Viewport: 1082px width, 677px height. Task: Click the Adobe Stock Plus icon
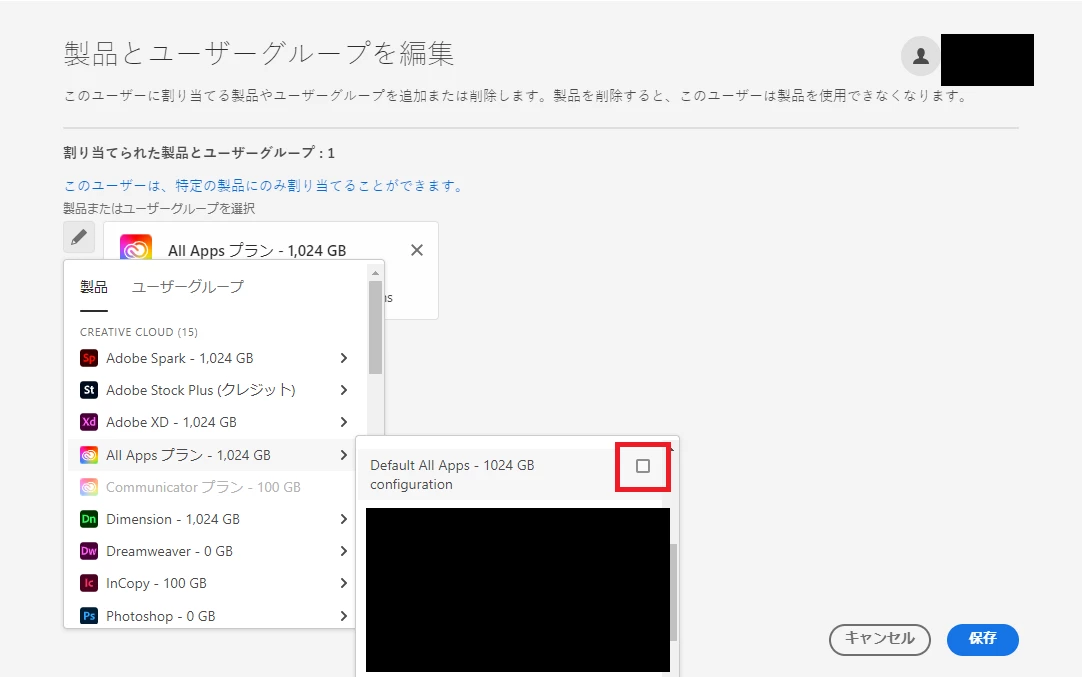89,390
